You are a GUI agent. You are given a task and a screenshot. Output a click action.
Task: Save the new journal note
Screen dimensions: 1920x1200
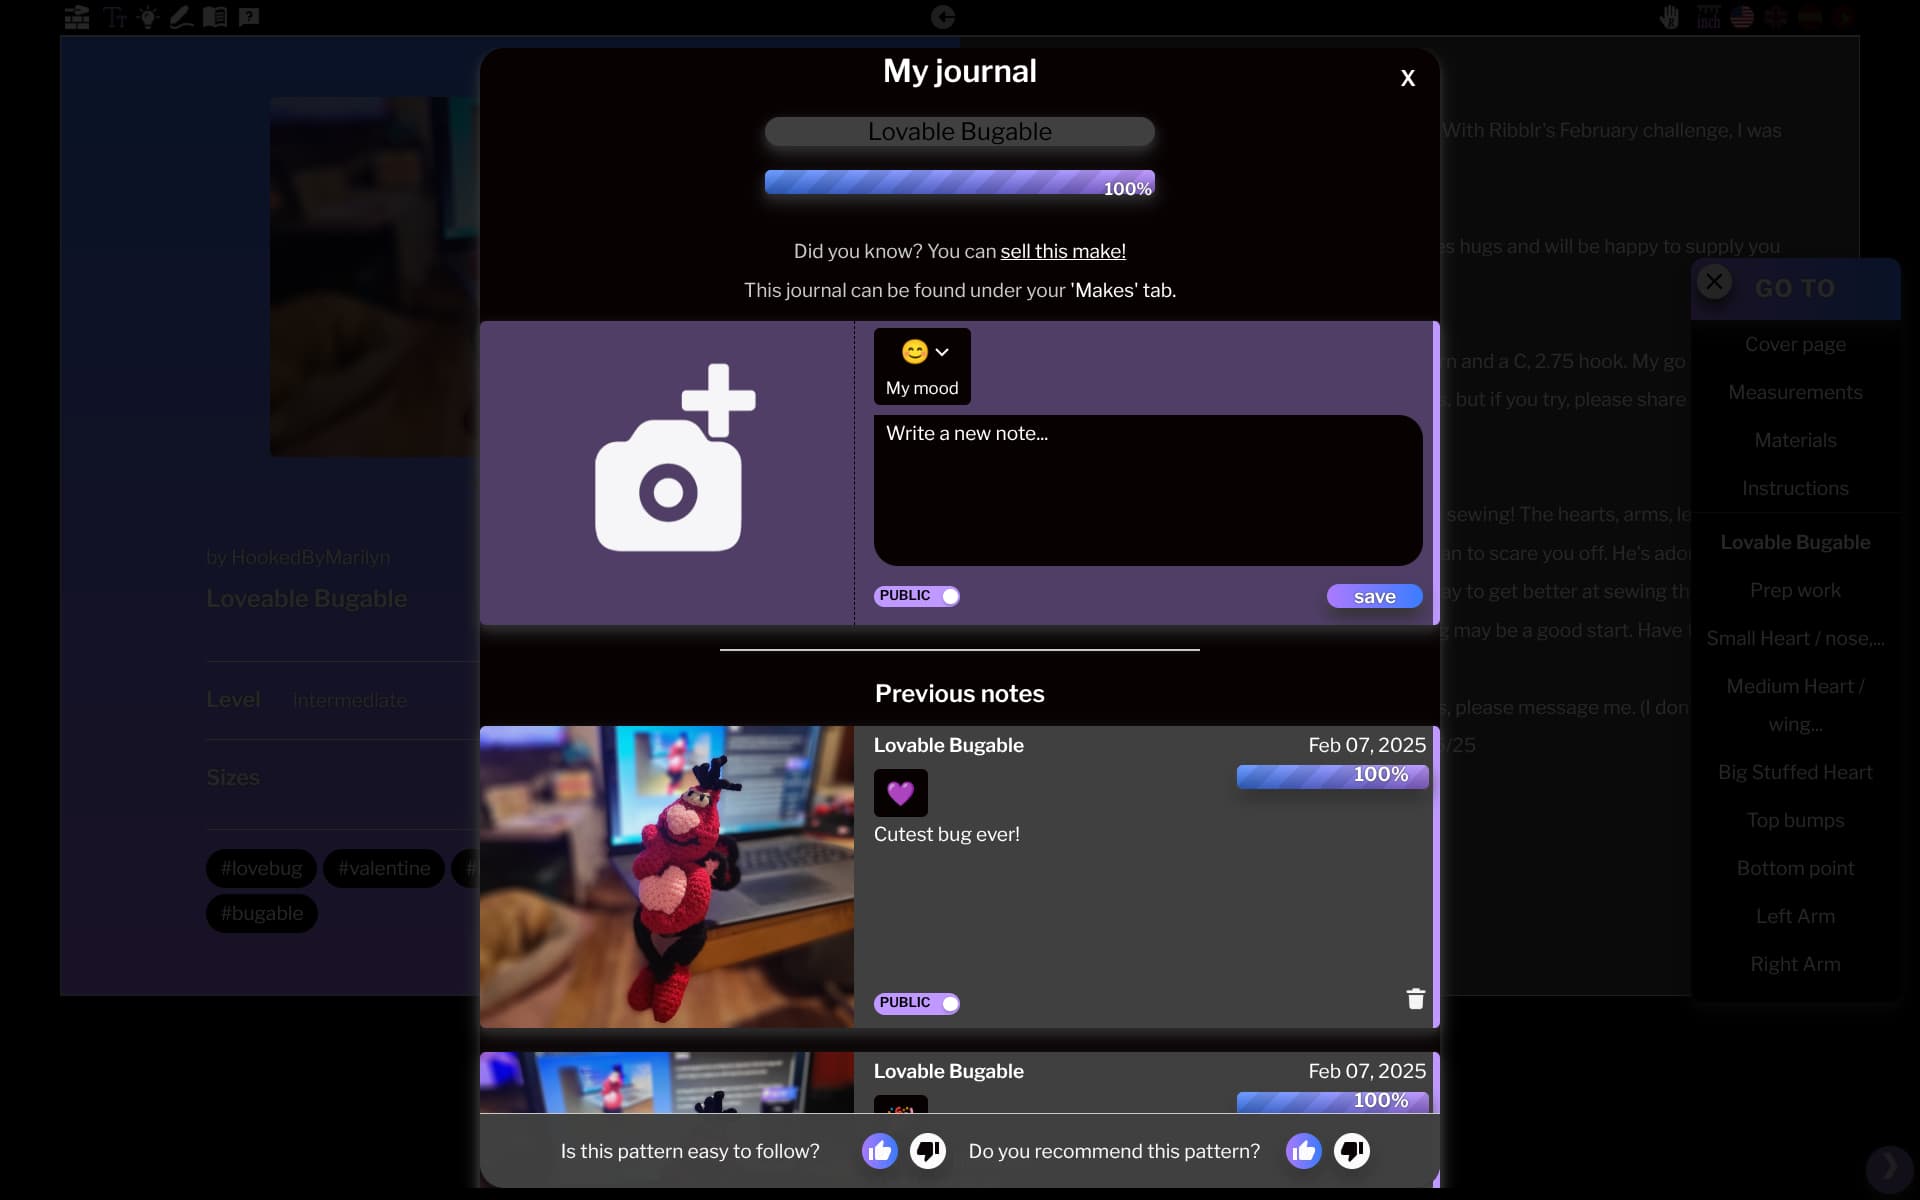1374,596
